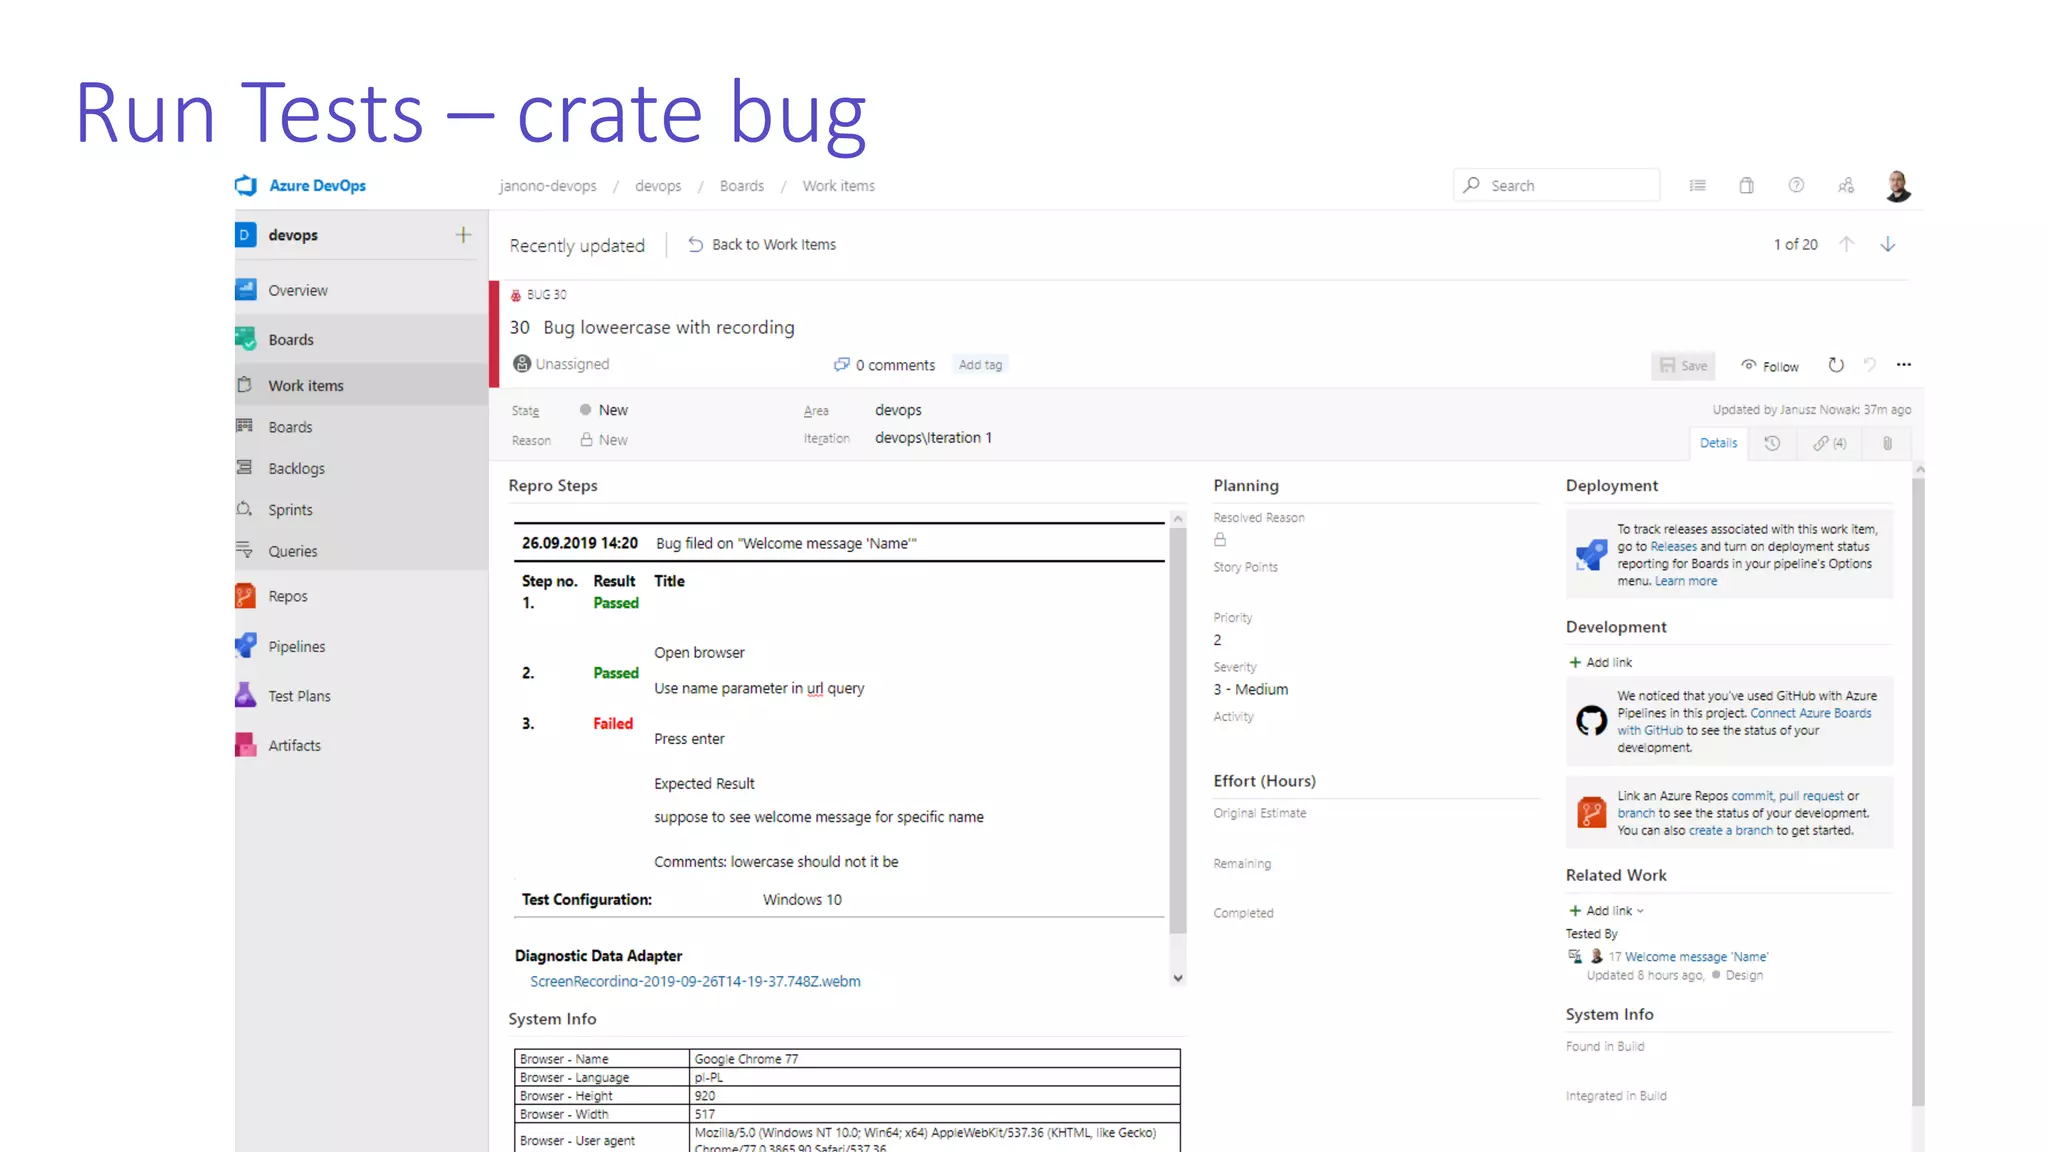This screenshot has width=2048, height=1152.
Task: Open the History tab clock icon
Action: [1772, 443]
